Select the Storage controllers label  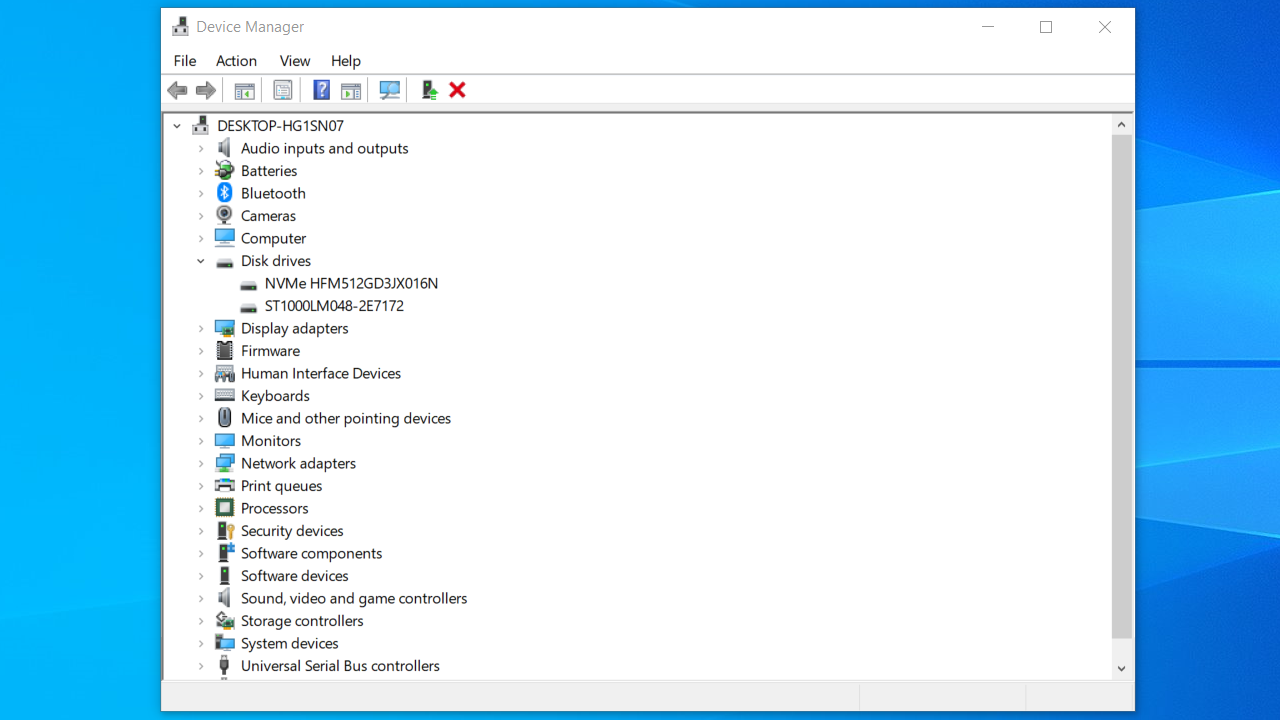click(302, 621)
